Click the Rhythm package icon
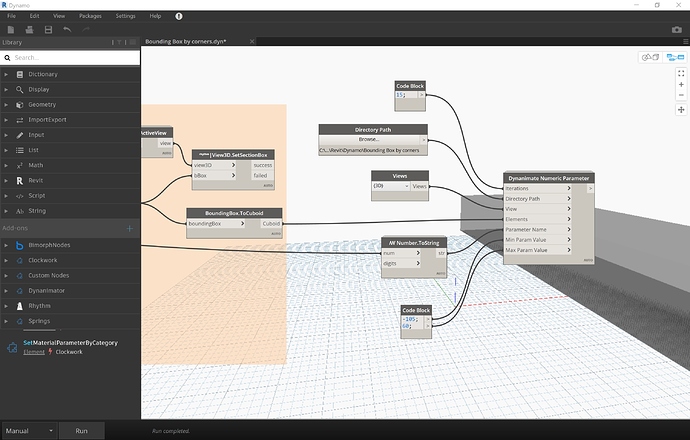690x440 pixels. (x=19, y=306)
